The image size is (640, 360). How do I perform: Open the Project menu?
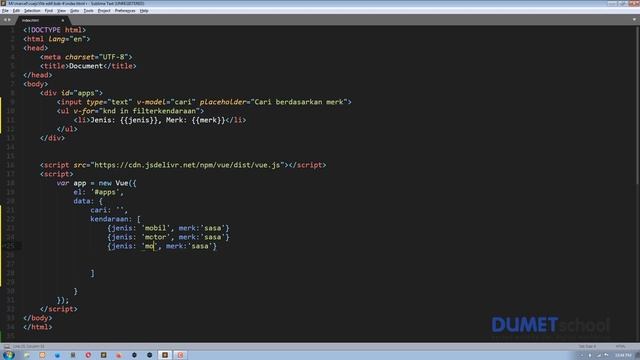(x=104, y=11)
